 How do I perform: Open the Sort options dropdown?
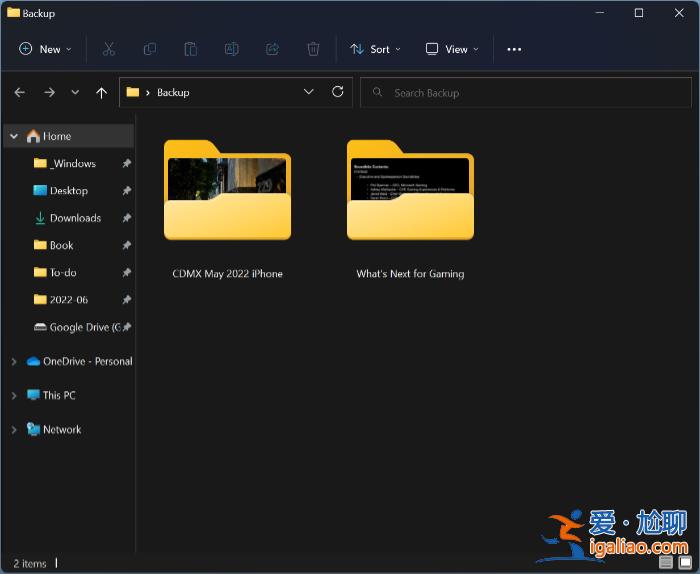pyautogui.click(x=375, y=49)
